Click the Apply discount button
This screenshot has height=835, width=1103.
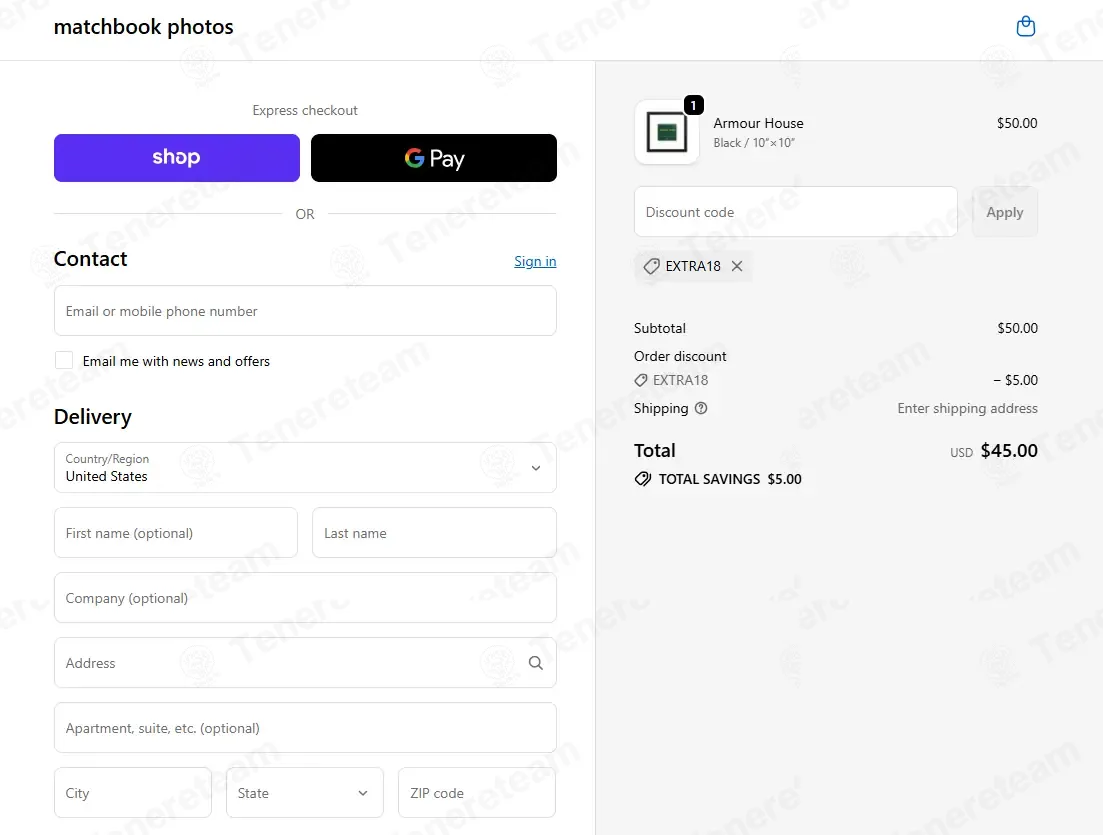pos(1005,212)
